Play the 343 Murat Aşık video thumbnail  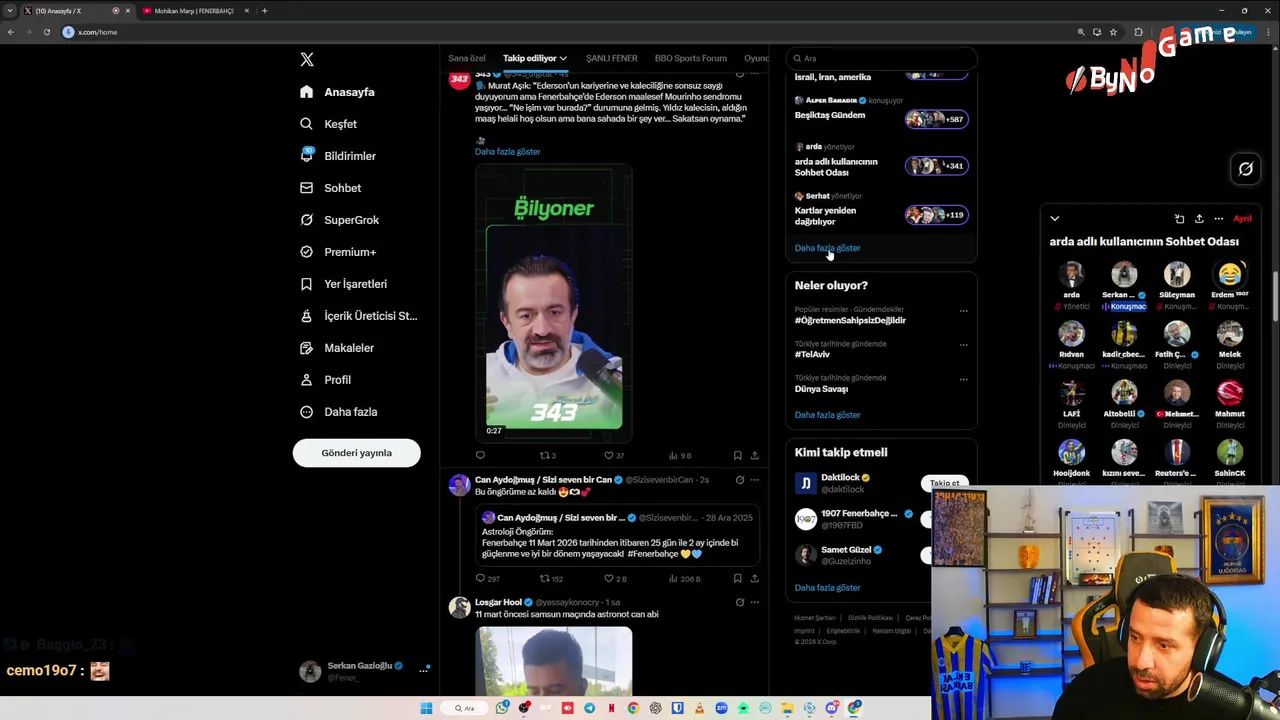click(x=554, y=303)
